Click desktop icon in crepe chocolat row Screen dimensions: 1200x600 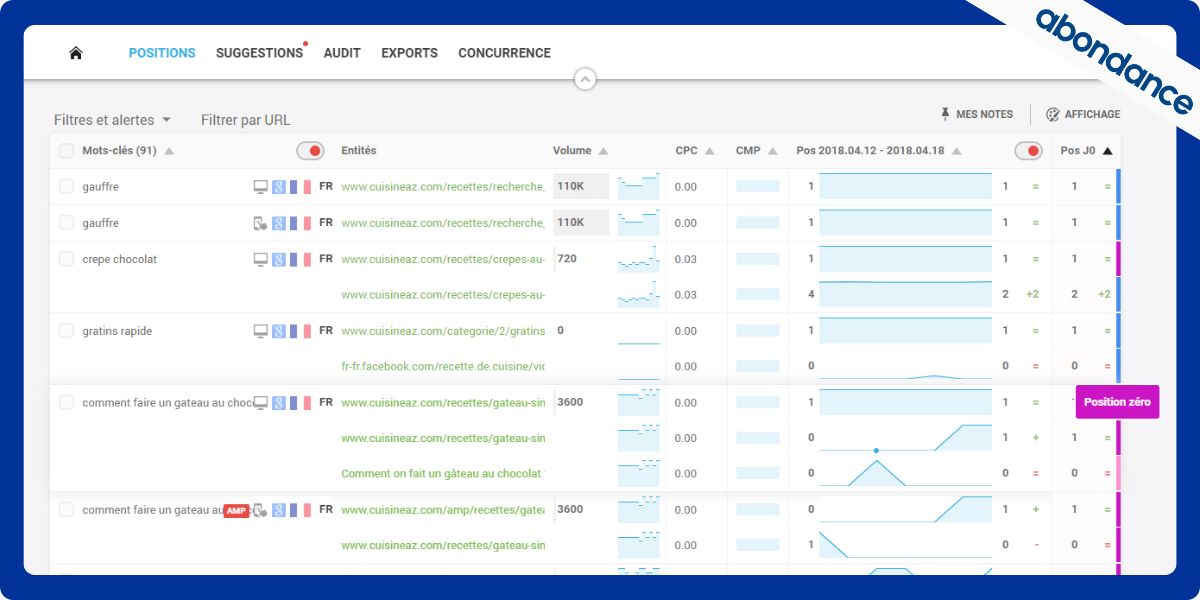coord(261,259)
